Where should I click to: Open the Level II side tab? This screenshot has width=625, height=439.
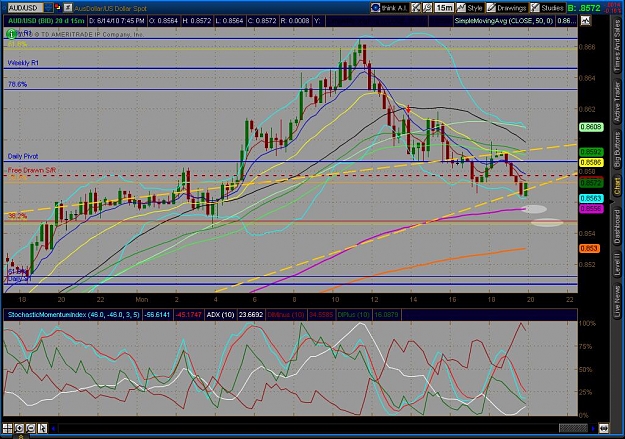[x=617, y=264]
